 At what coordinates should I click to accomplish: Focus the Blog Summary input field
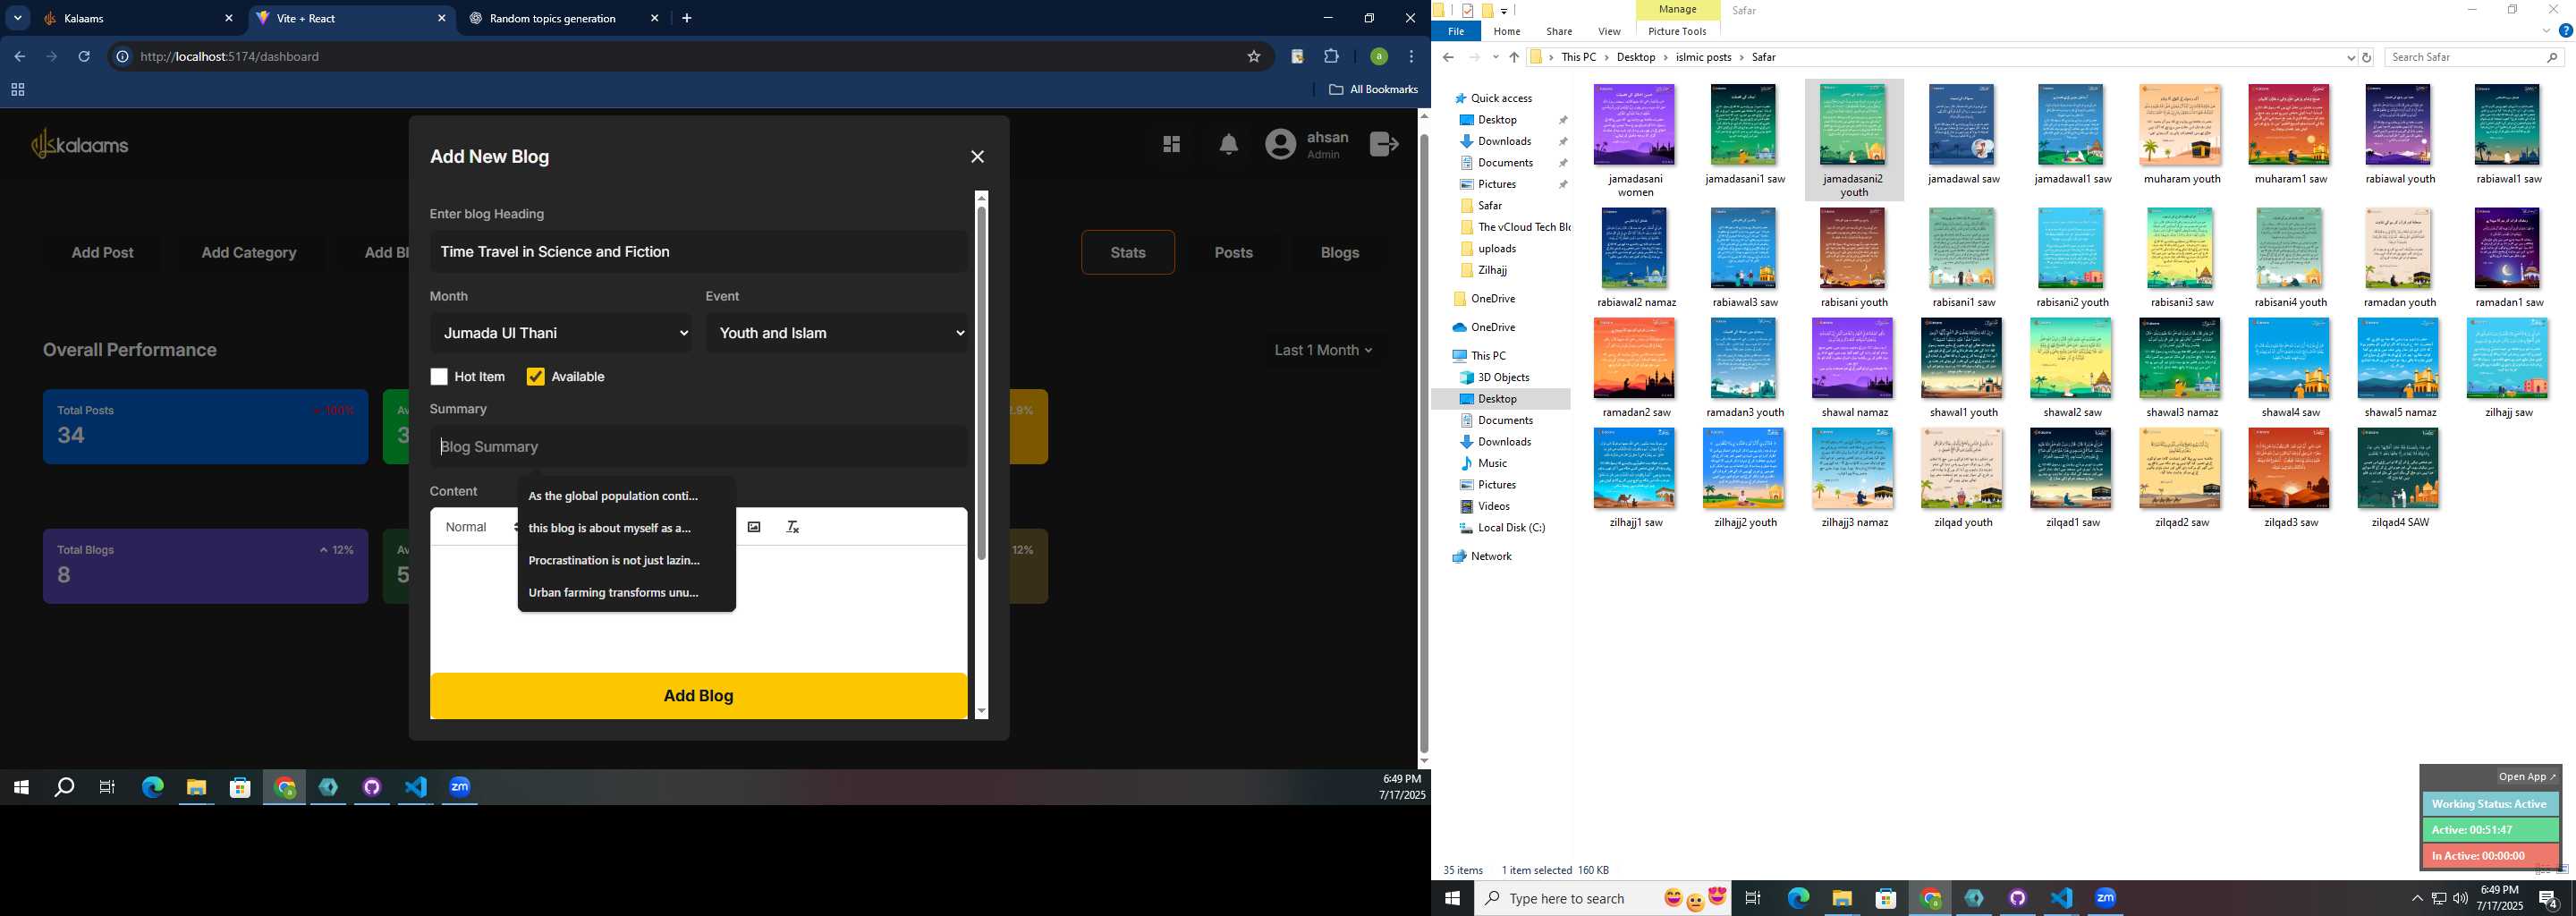698,447
